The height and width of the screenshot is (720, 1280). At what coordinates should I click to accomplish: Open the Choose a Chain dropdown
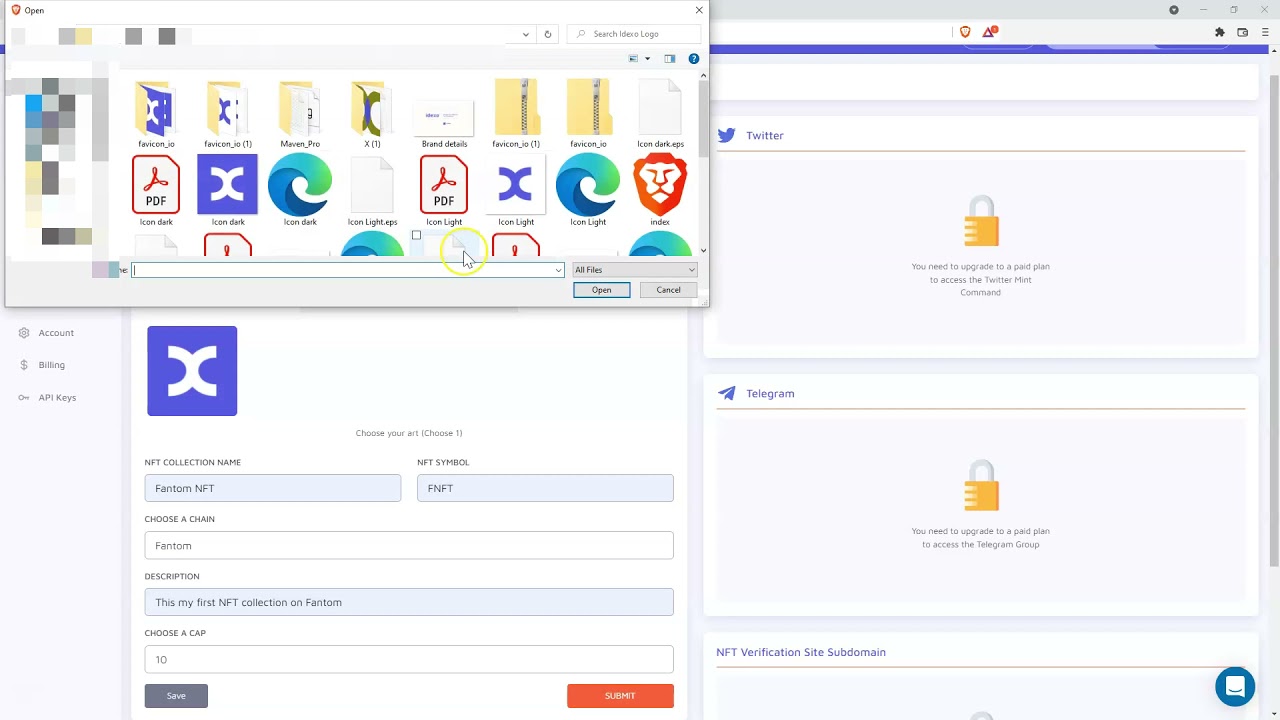409,545
